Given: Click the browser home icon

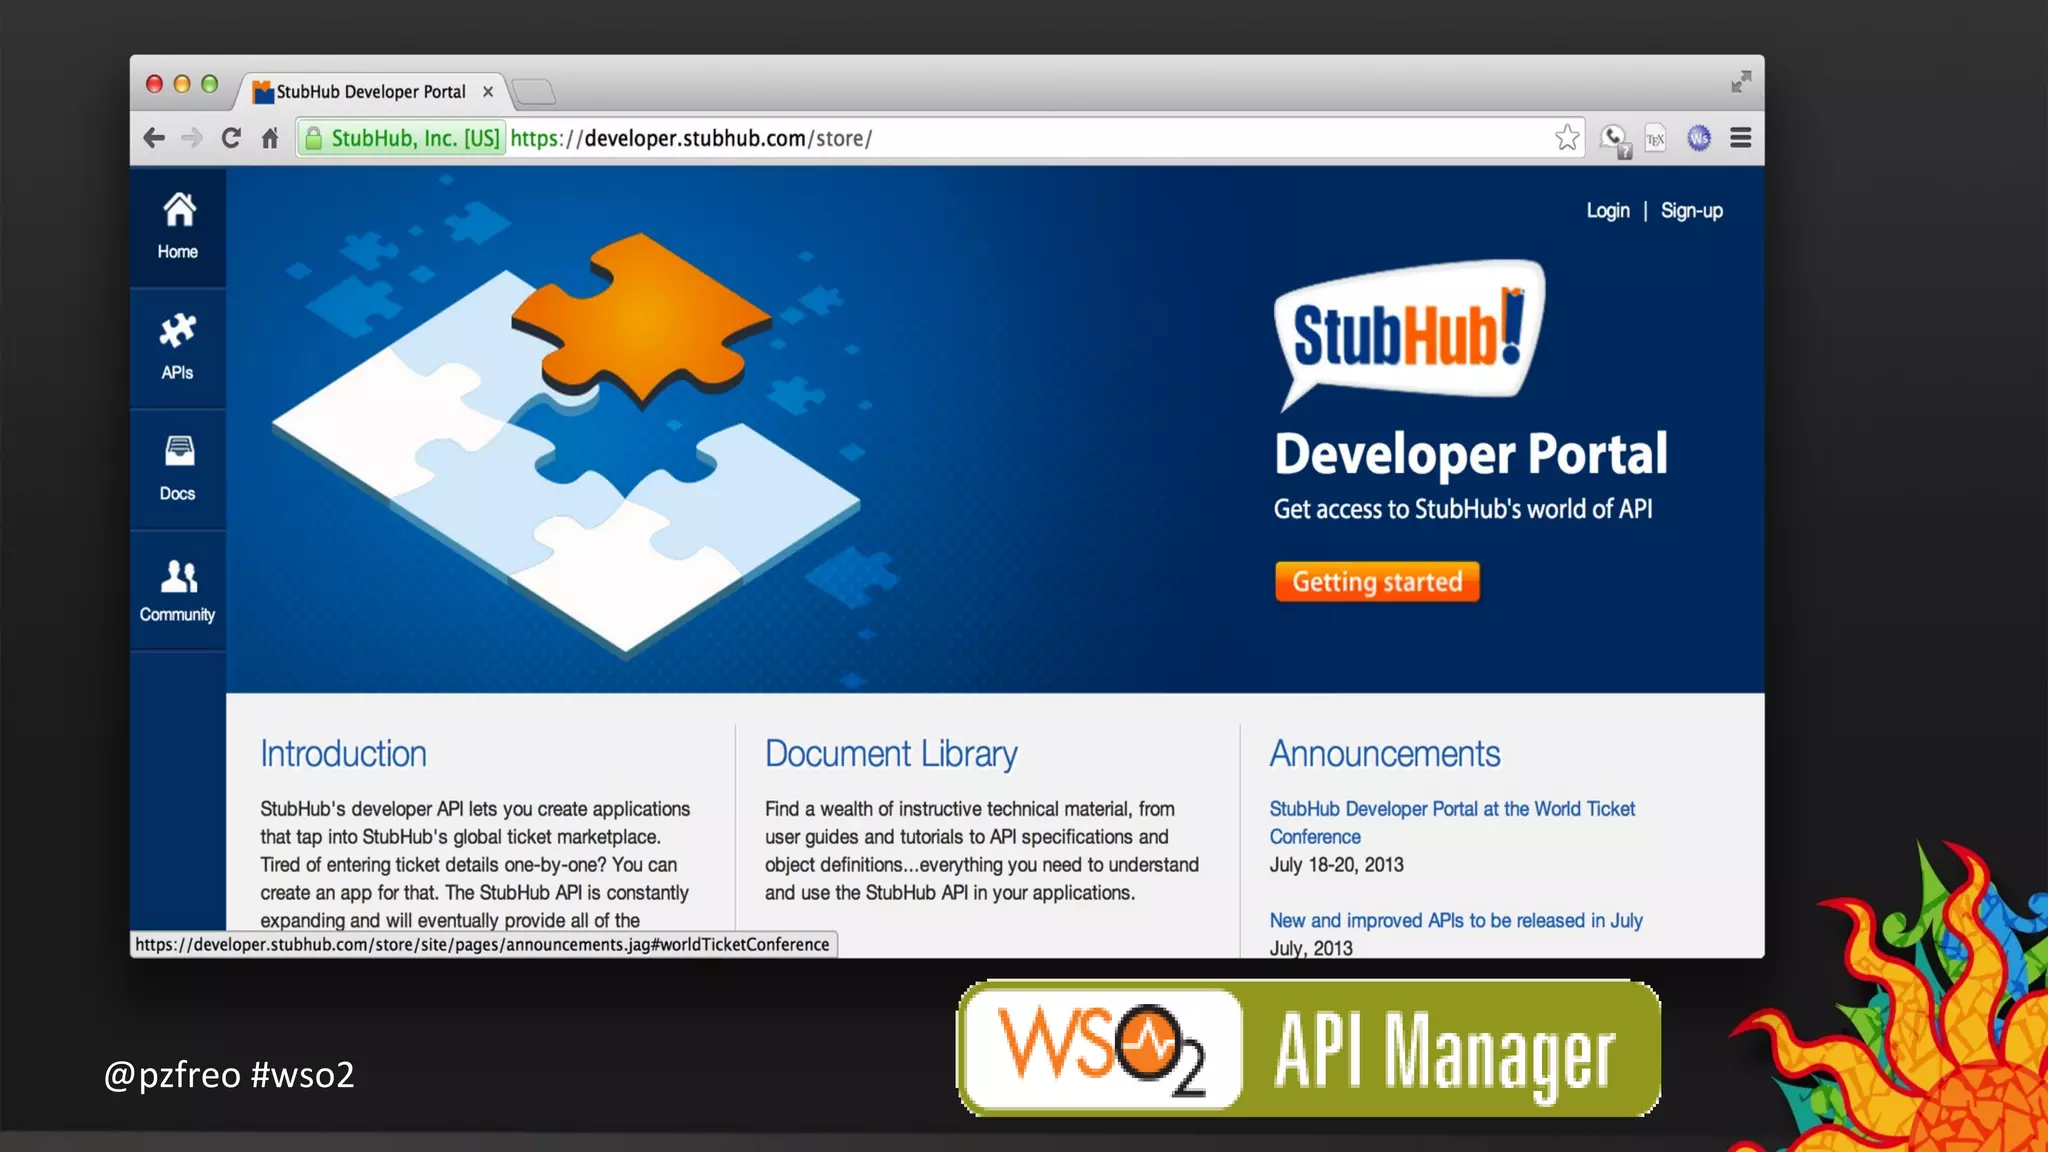Looking at the screenshot, I should (x=270, y=138).
